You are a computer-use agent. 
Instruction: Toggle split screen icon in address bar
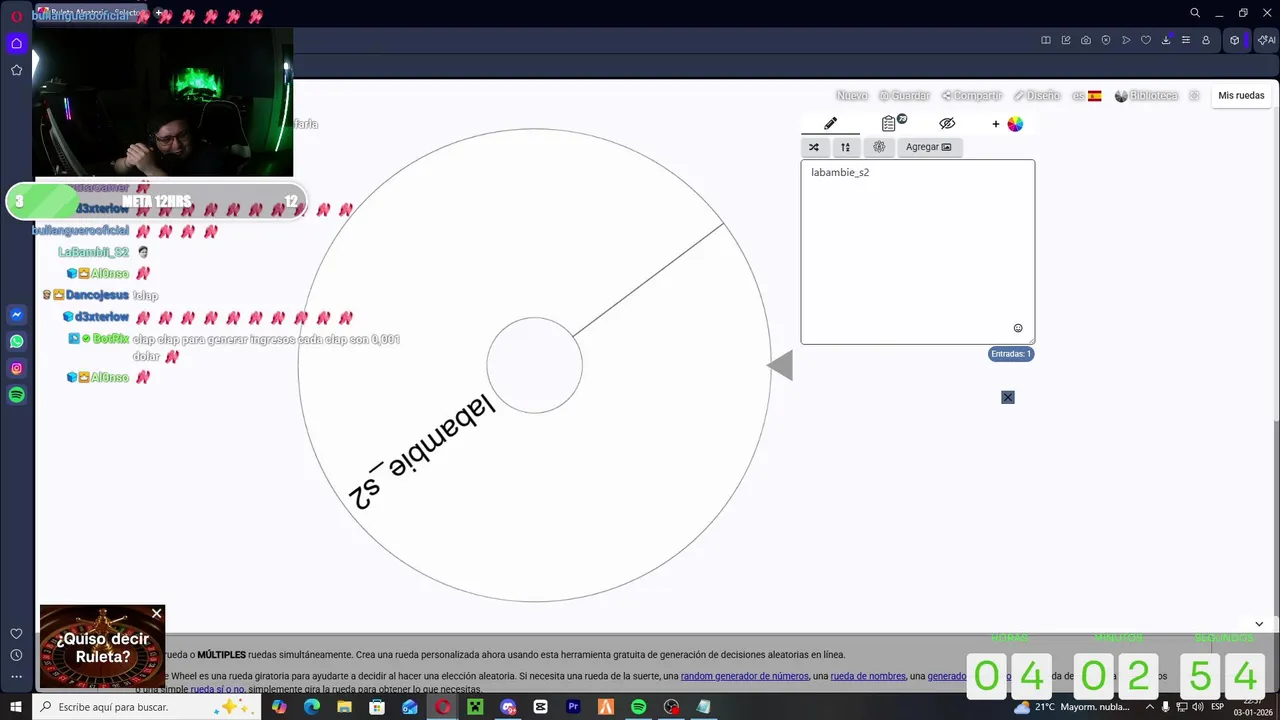click(x=1046, y=41)
